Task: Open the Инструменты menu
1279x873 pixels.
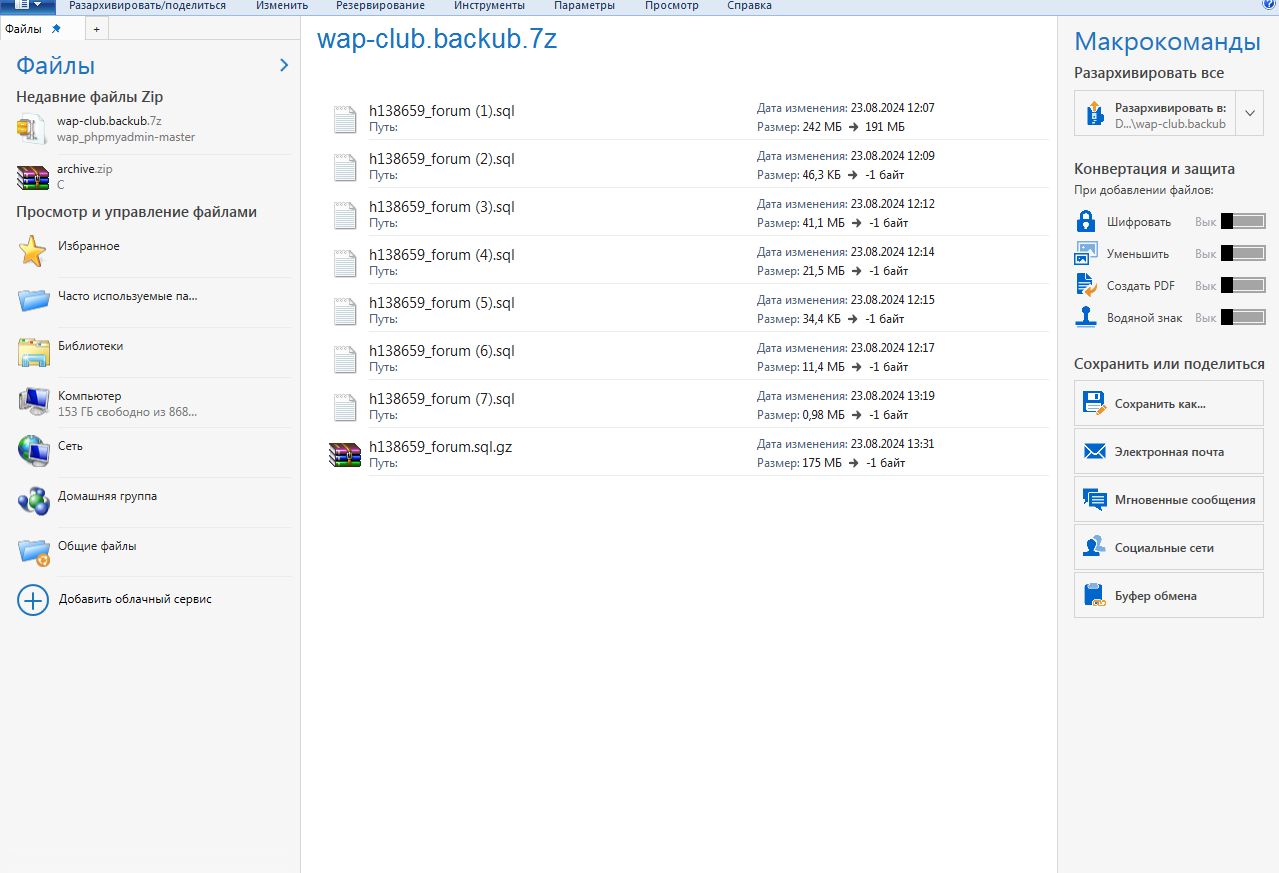Action: pyautogui.click(x=489, y=6)
